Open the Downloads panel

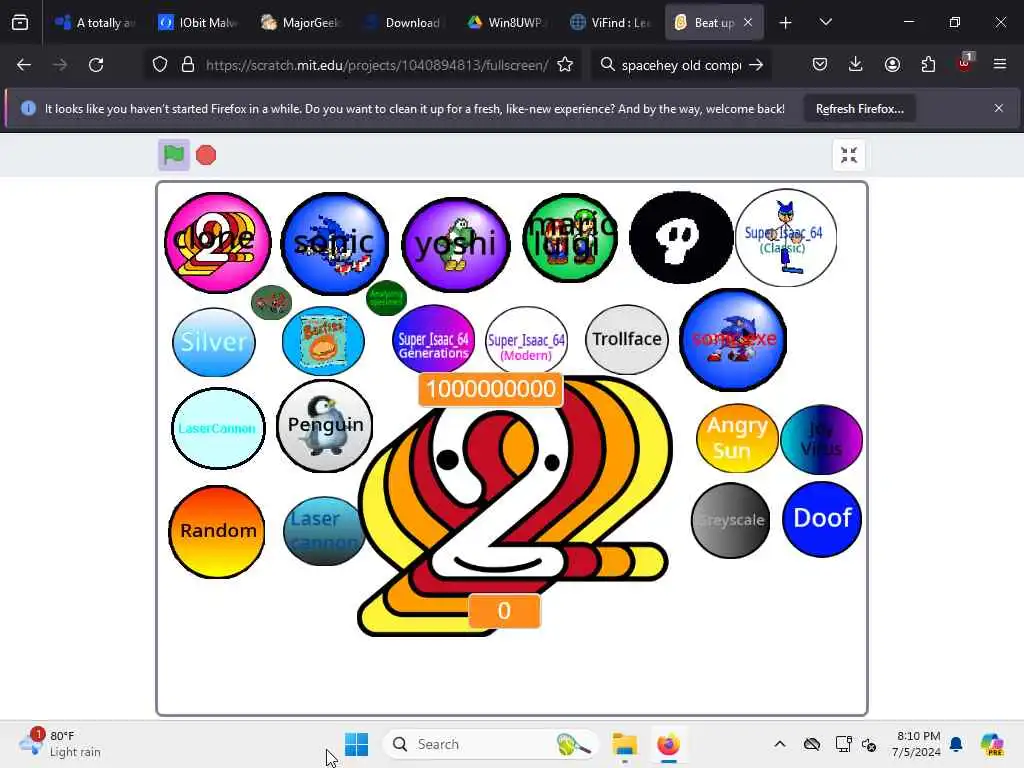pyautogui.click(x=856, y=65)
